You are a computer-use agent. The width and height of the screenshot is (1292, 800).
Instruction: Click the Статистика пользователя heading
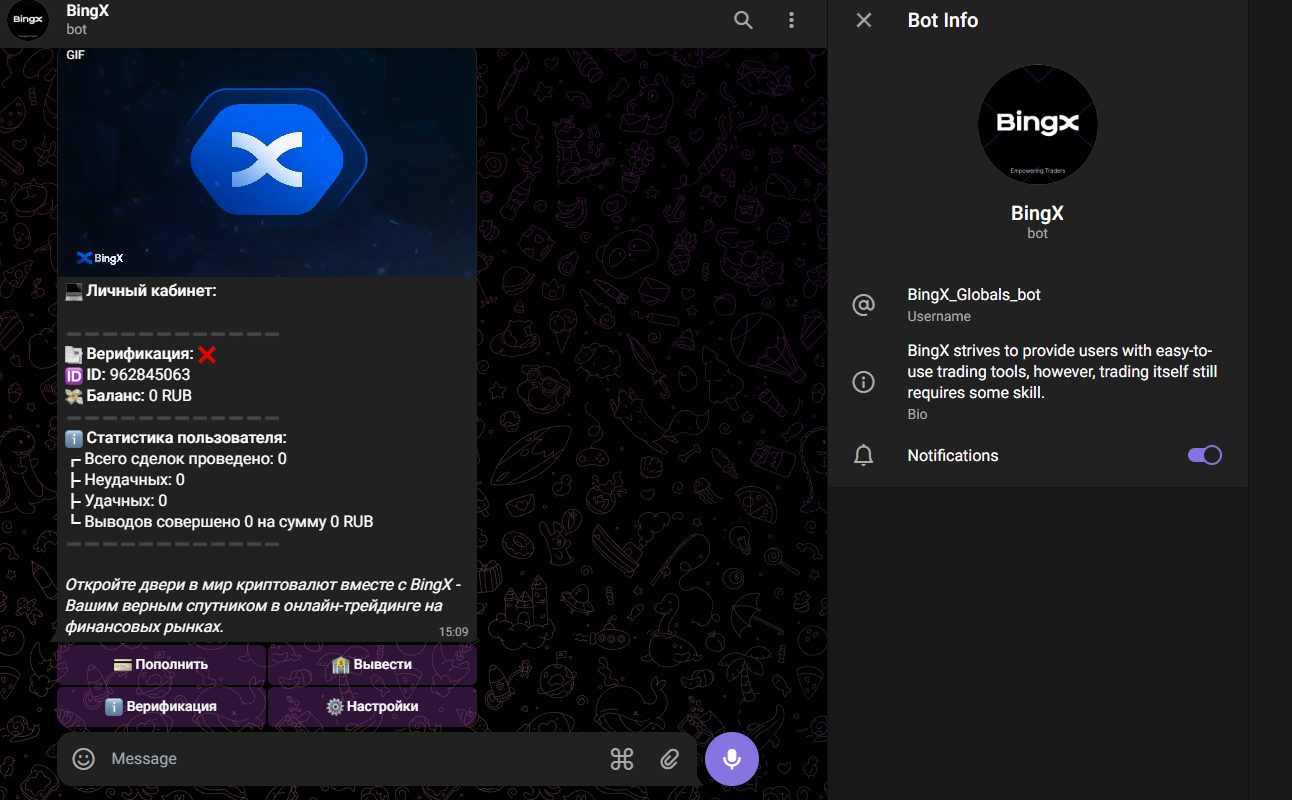coord(175,438)
